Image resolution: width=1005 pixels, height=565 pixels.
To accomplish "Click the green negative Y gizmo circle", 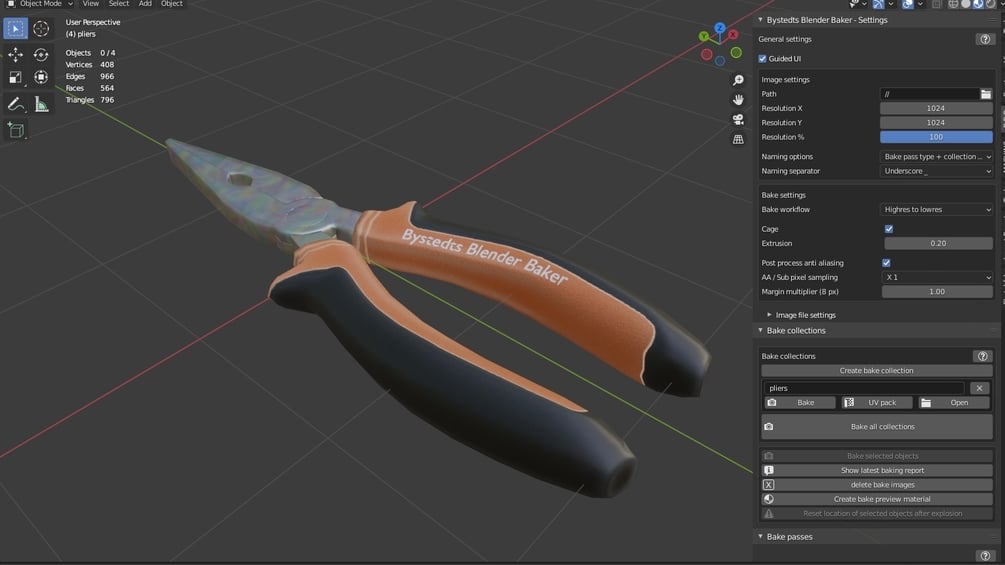I will pyautogui.click(x=736, y=53).
